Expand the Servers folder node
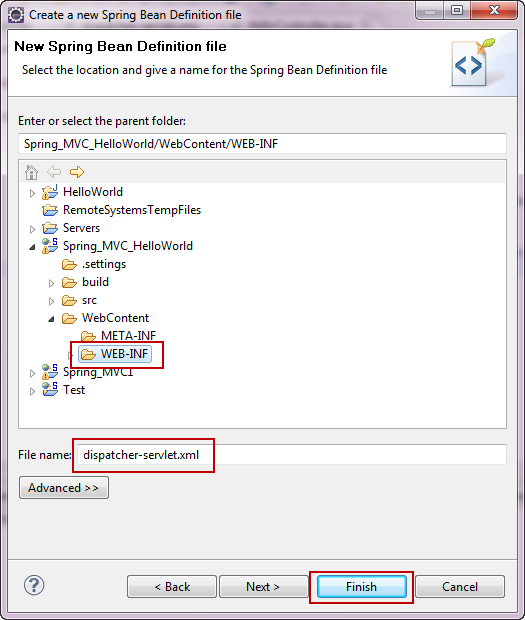 point(32,229)
